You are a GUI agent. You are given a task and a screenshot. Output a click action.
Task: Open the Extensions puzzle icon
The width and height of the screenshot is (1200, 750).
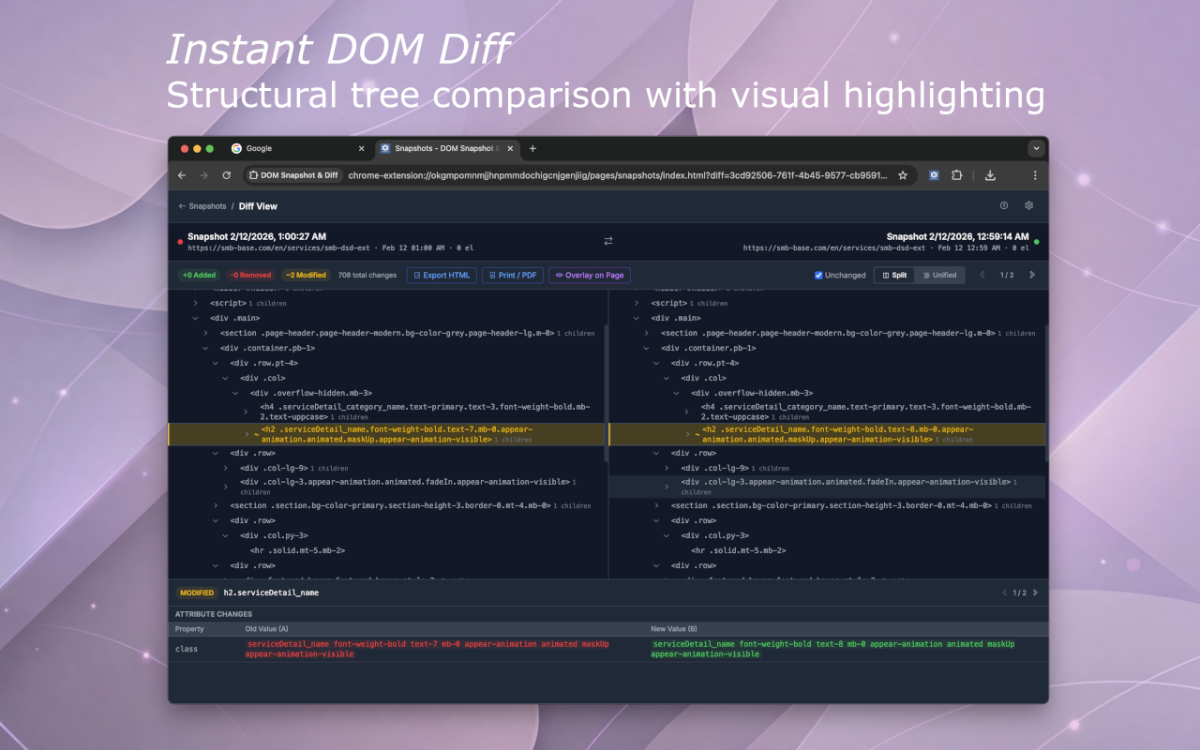(x=957, y=175)
